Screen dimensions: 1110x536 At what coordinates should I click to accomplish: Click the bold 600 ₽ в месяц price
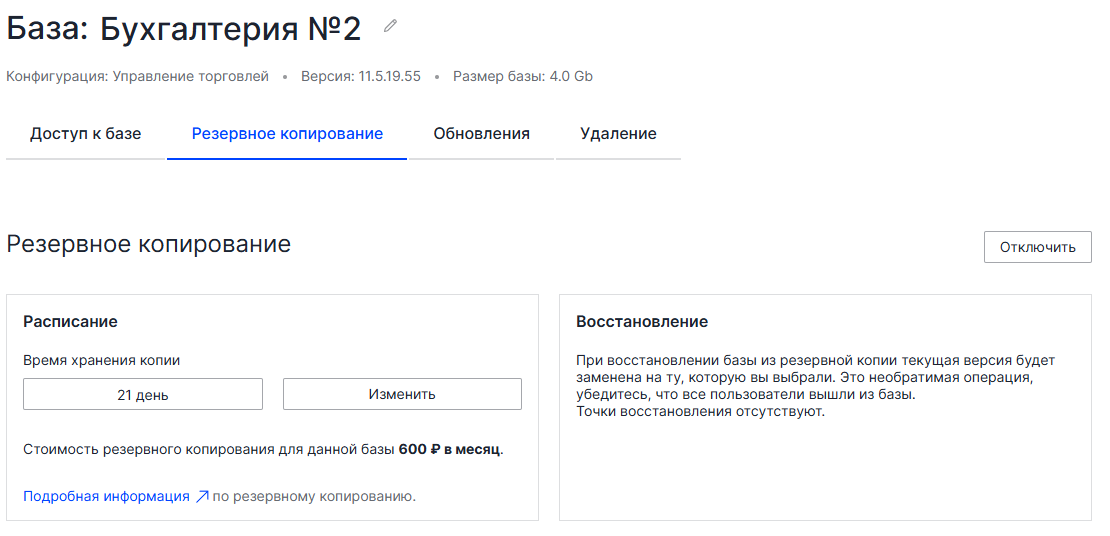450,450
